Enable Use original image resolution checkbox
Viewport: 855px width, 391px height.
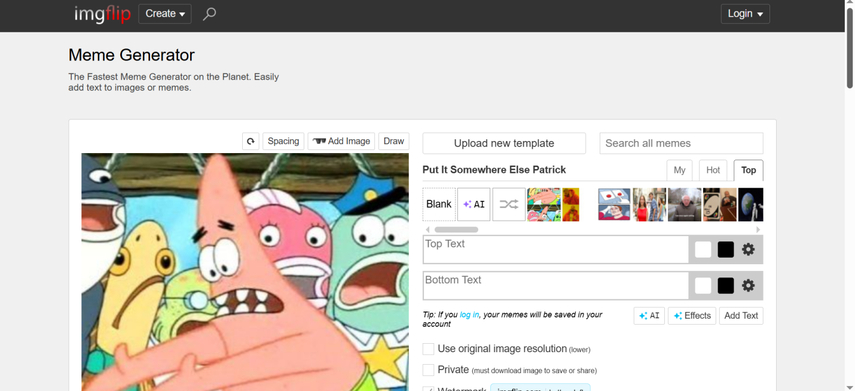coord(429,349)
